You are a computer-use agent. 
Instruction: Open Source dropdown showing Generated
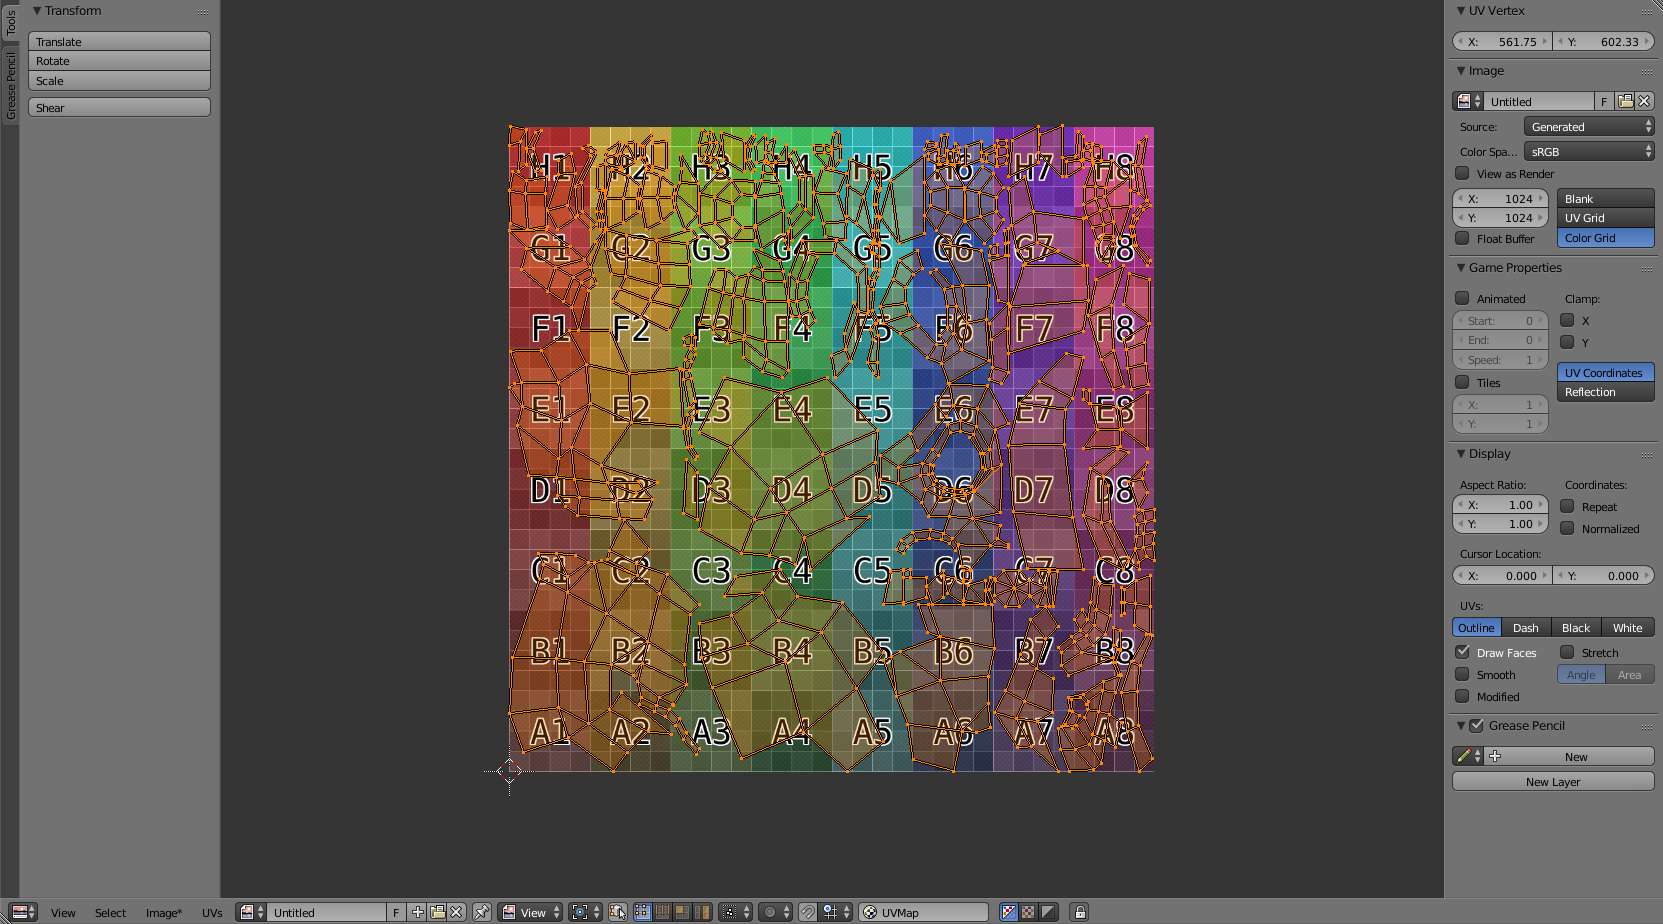coord(1589,127)
